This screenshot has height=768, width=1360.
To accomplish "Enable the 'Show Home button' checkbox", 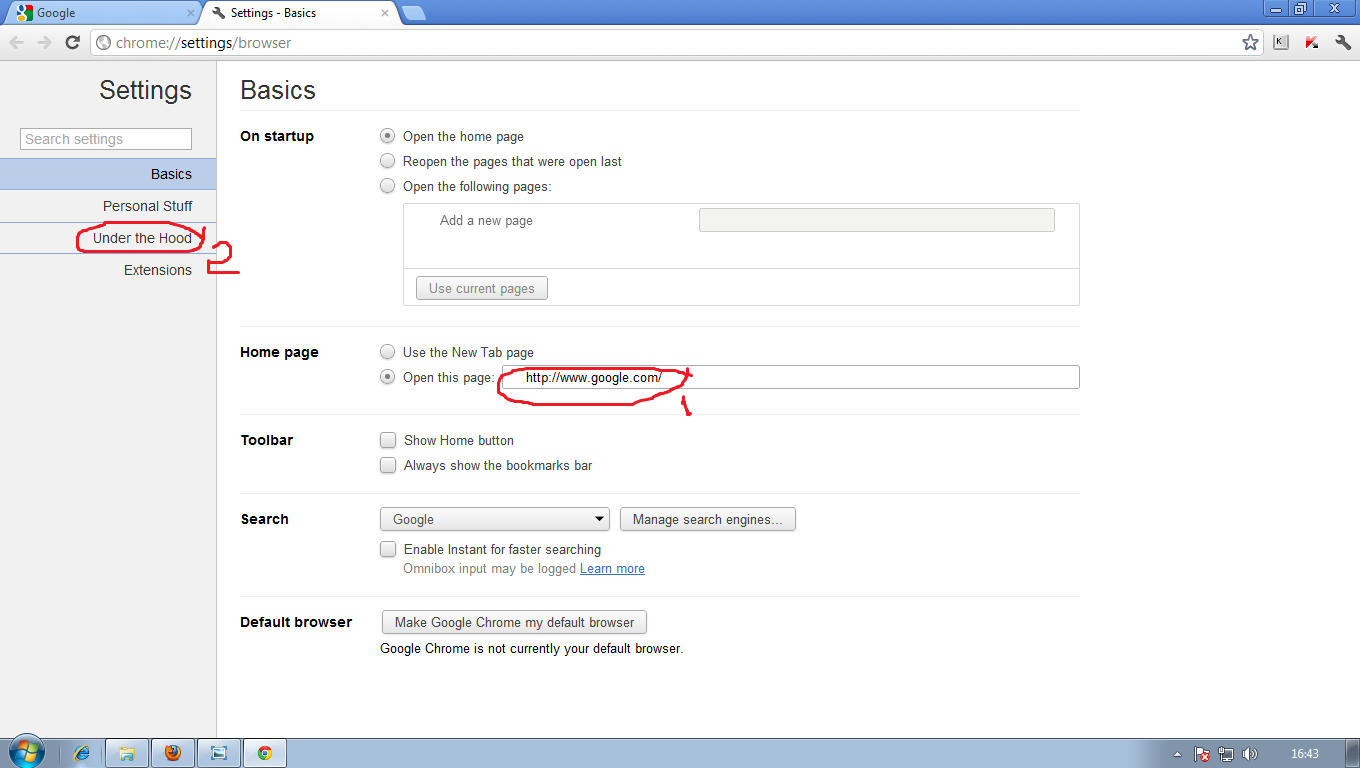I will pyautogui.click(x=388, y=440).
